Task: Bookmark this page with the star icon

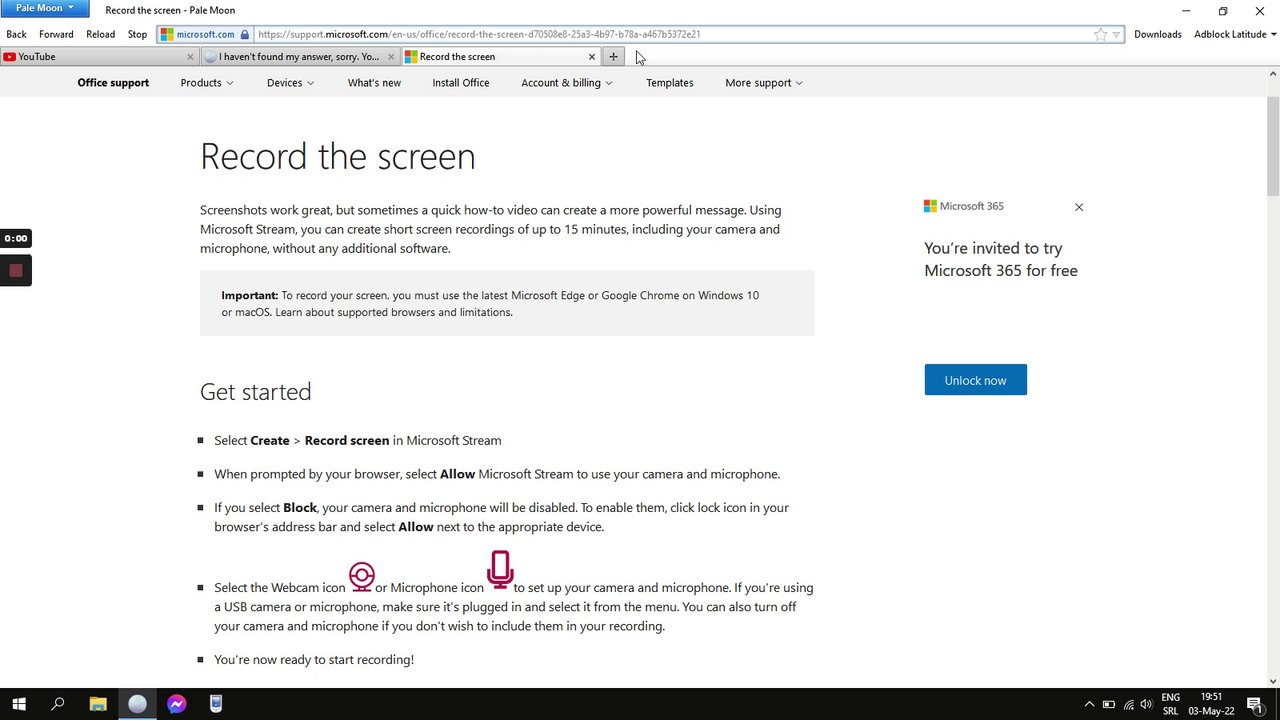Action: pyautogui.click(x=1100, y=34)
